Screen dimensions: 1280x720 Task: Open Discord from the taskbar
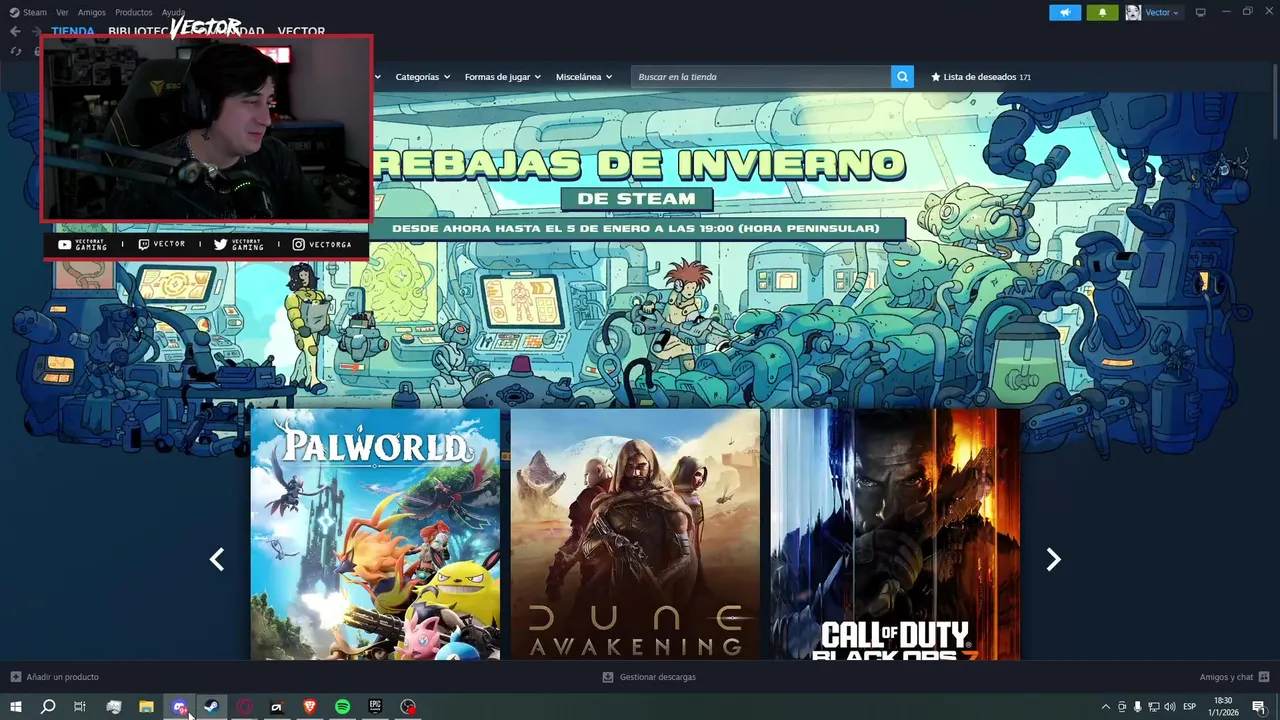click(179, 707)
